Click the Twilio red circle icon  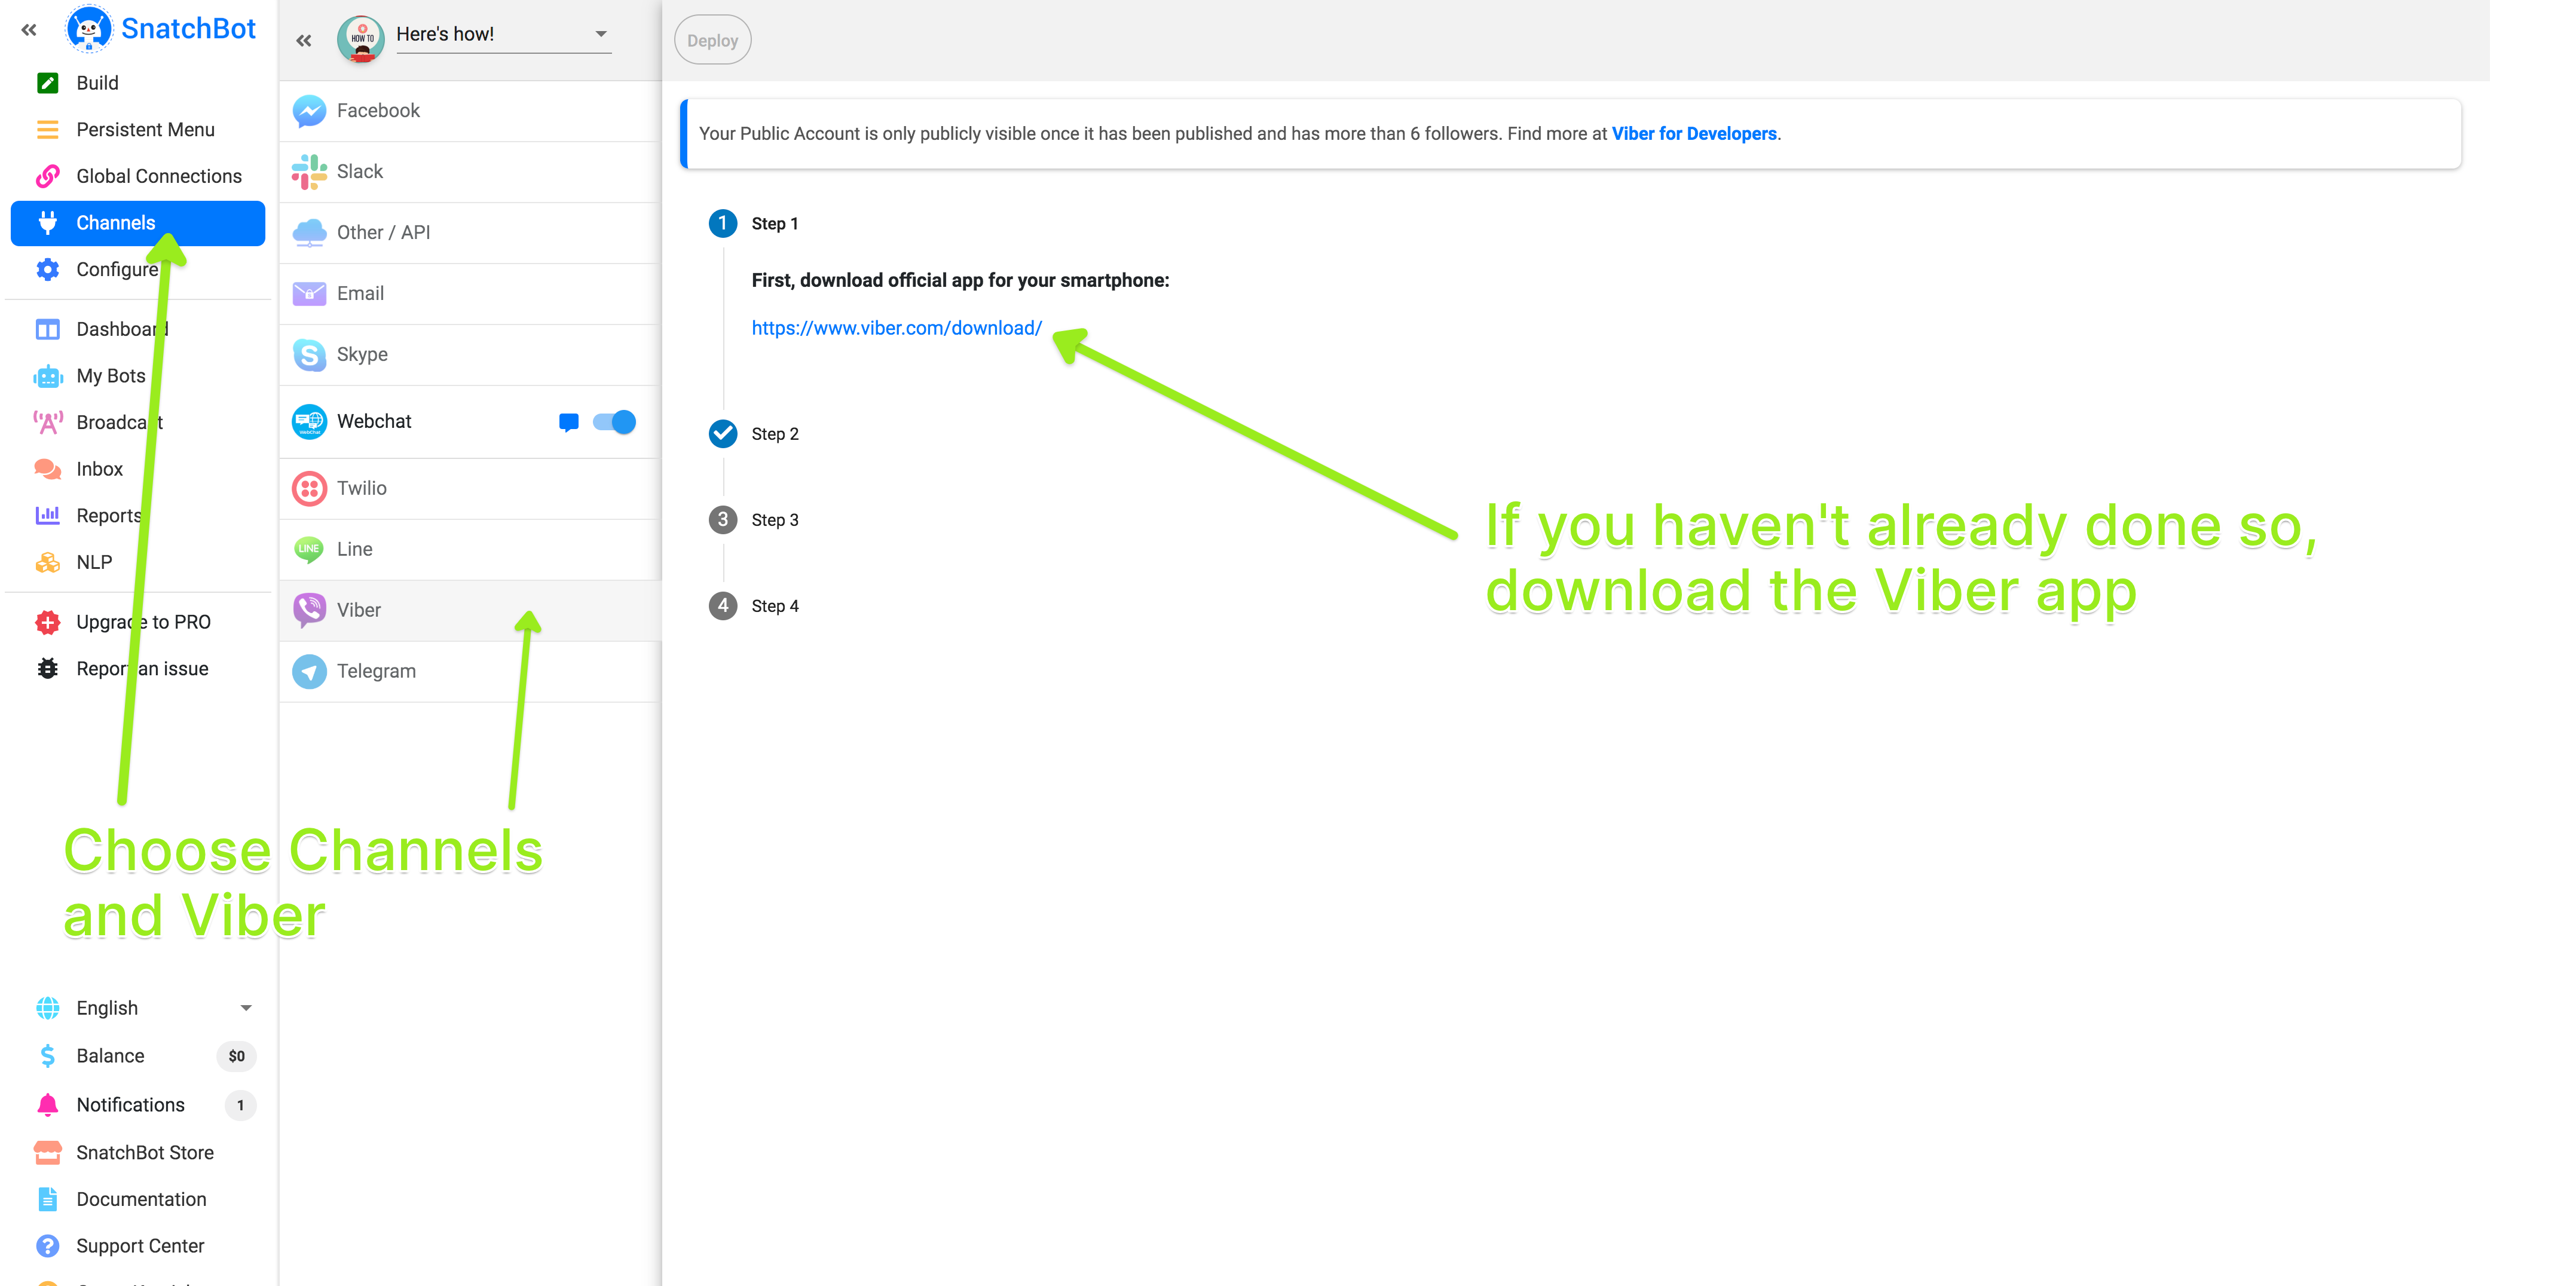coord(309,488)
